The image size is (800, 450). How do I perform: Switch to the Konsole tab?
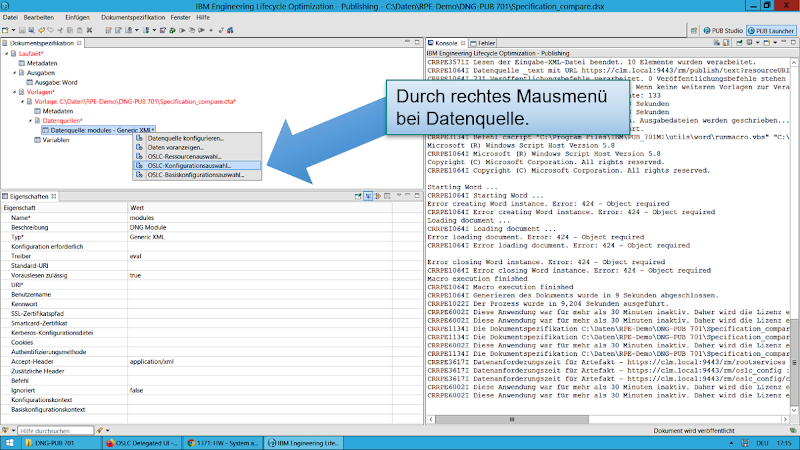[x=446, y=43]
